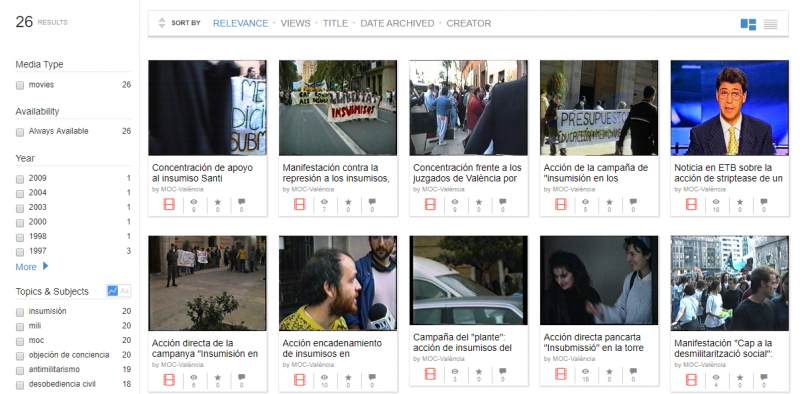The height and width of the screenshot is (394, 800).
Task: Open INSUMISOS street march thumbnail
Action: coord(338,108)
